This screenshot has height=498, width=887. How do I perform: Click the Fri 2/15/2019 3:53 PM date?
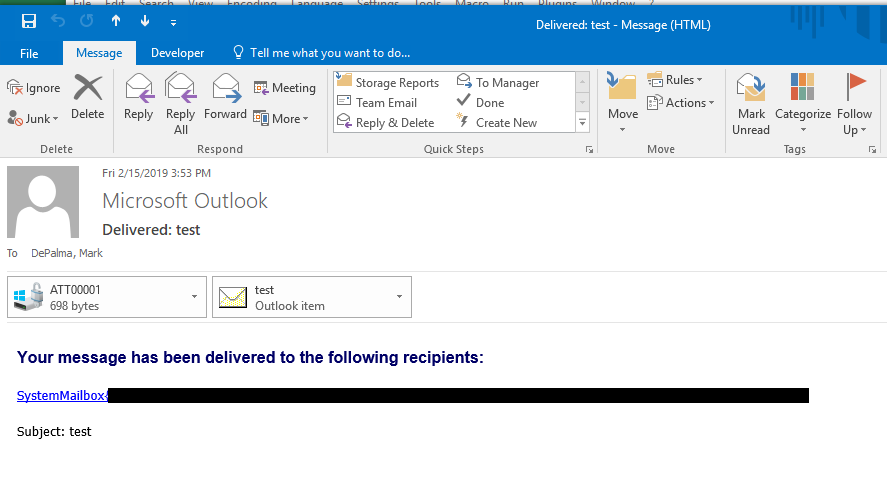(x=156, y=173)
